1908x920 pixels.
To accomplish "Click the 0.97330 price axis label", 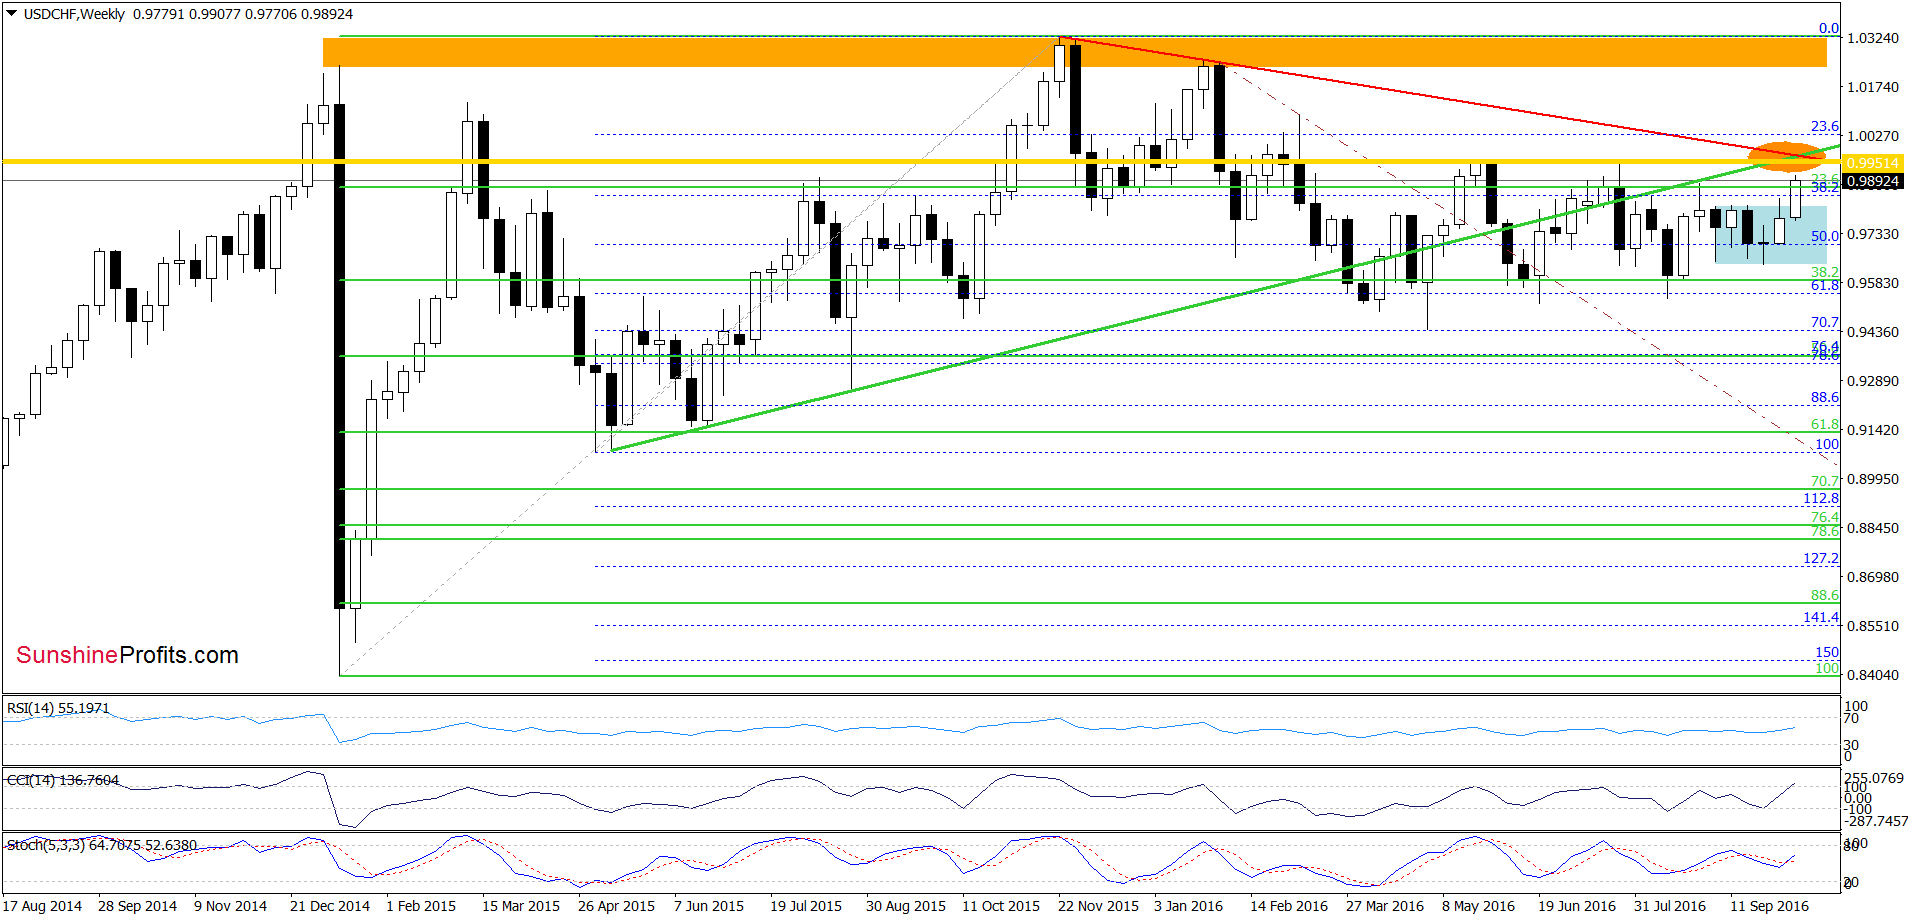I will pos(1873,234).
